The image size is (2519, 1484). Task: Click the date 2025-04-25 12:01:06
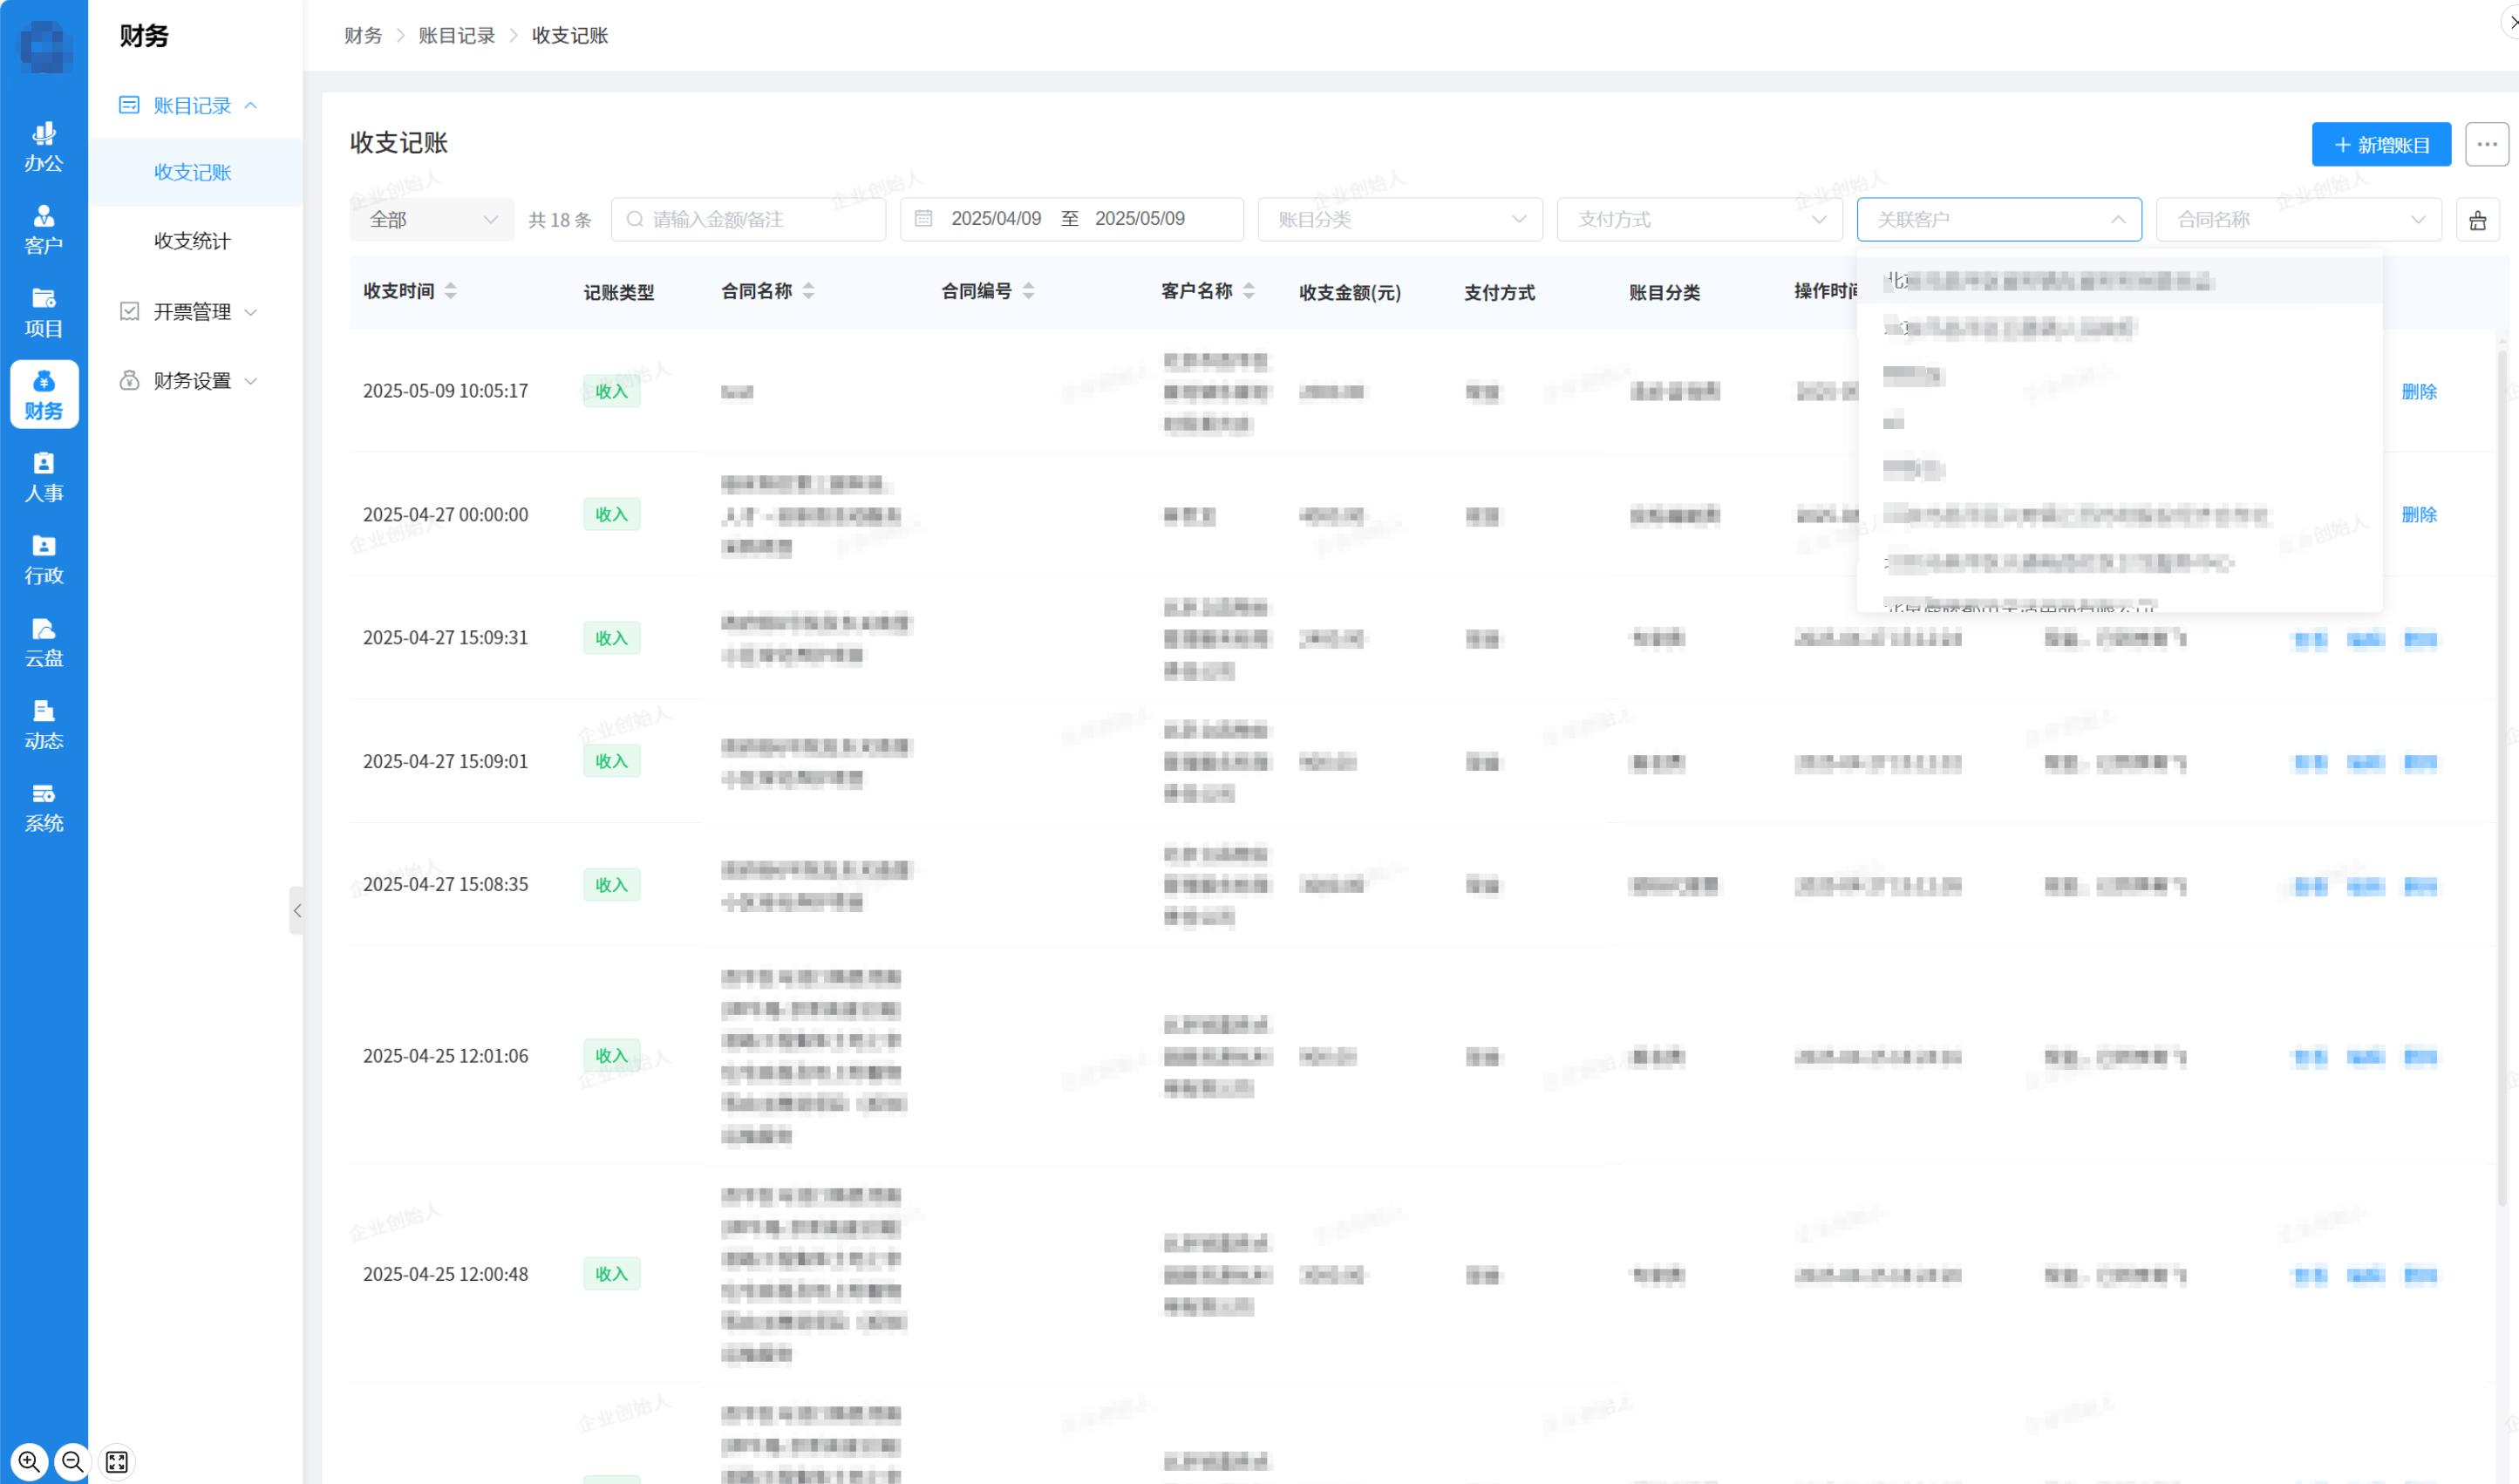[x=445, y=1056]
